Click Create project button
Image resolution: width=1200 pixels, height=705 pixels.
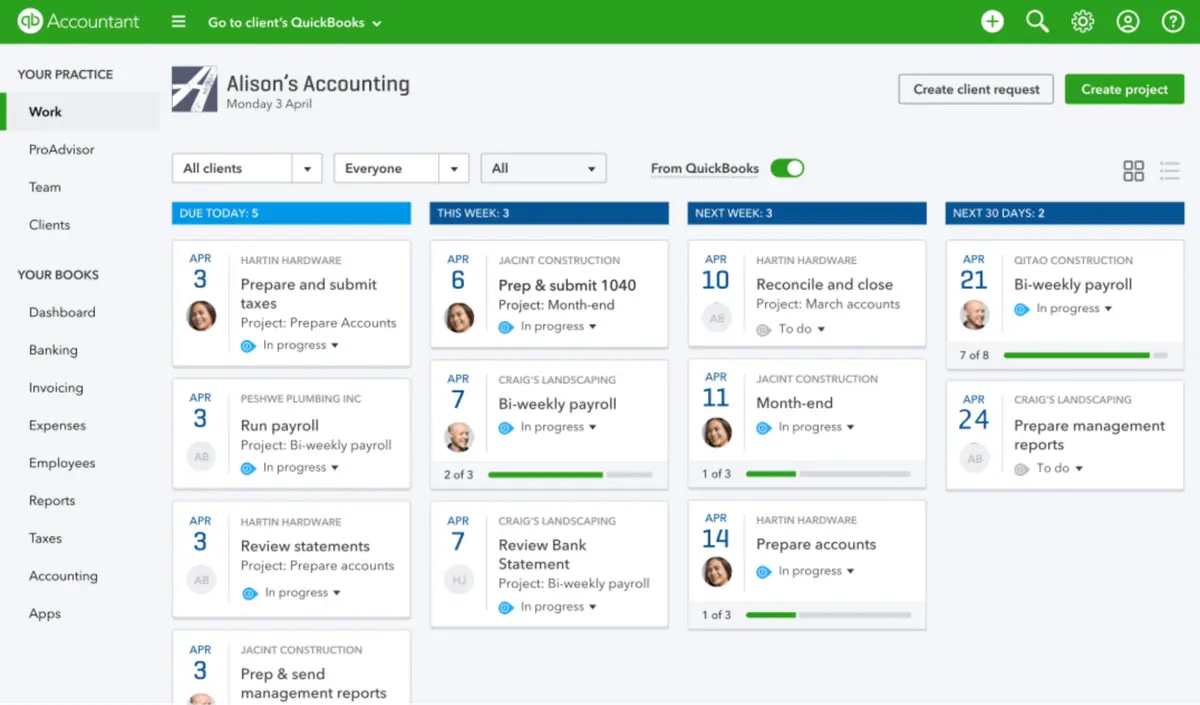coord(1124,89)
